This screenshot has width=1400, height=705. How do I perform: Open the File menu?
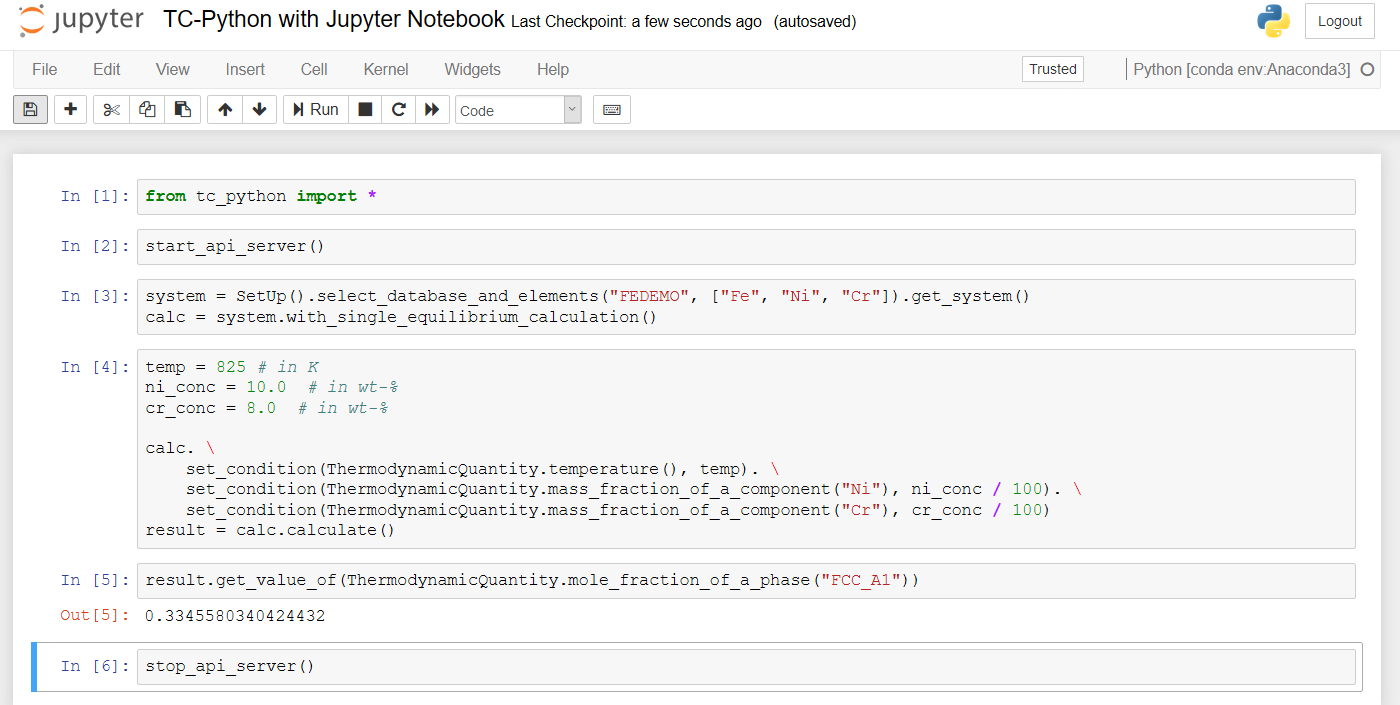(45, 69)
